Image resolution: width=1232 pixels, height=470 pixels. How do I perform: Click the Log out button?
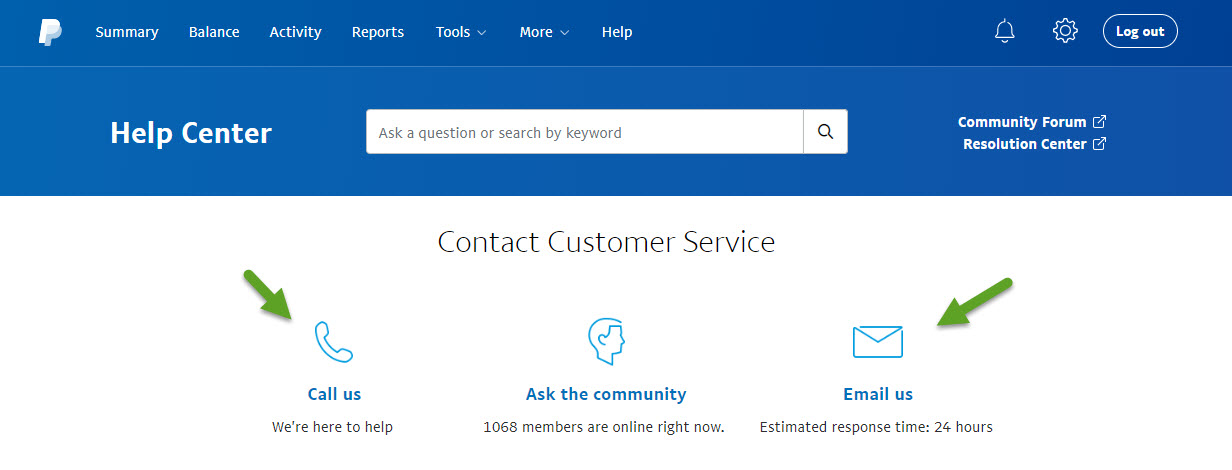click(x=1140, y=31)
